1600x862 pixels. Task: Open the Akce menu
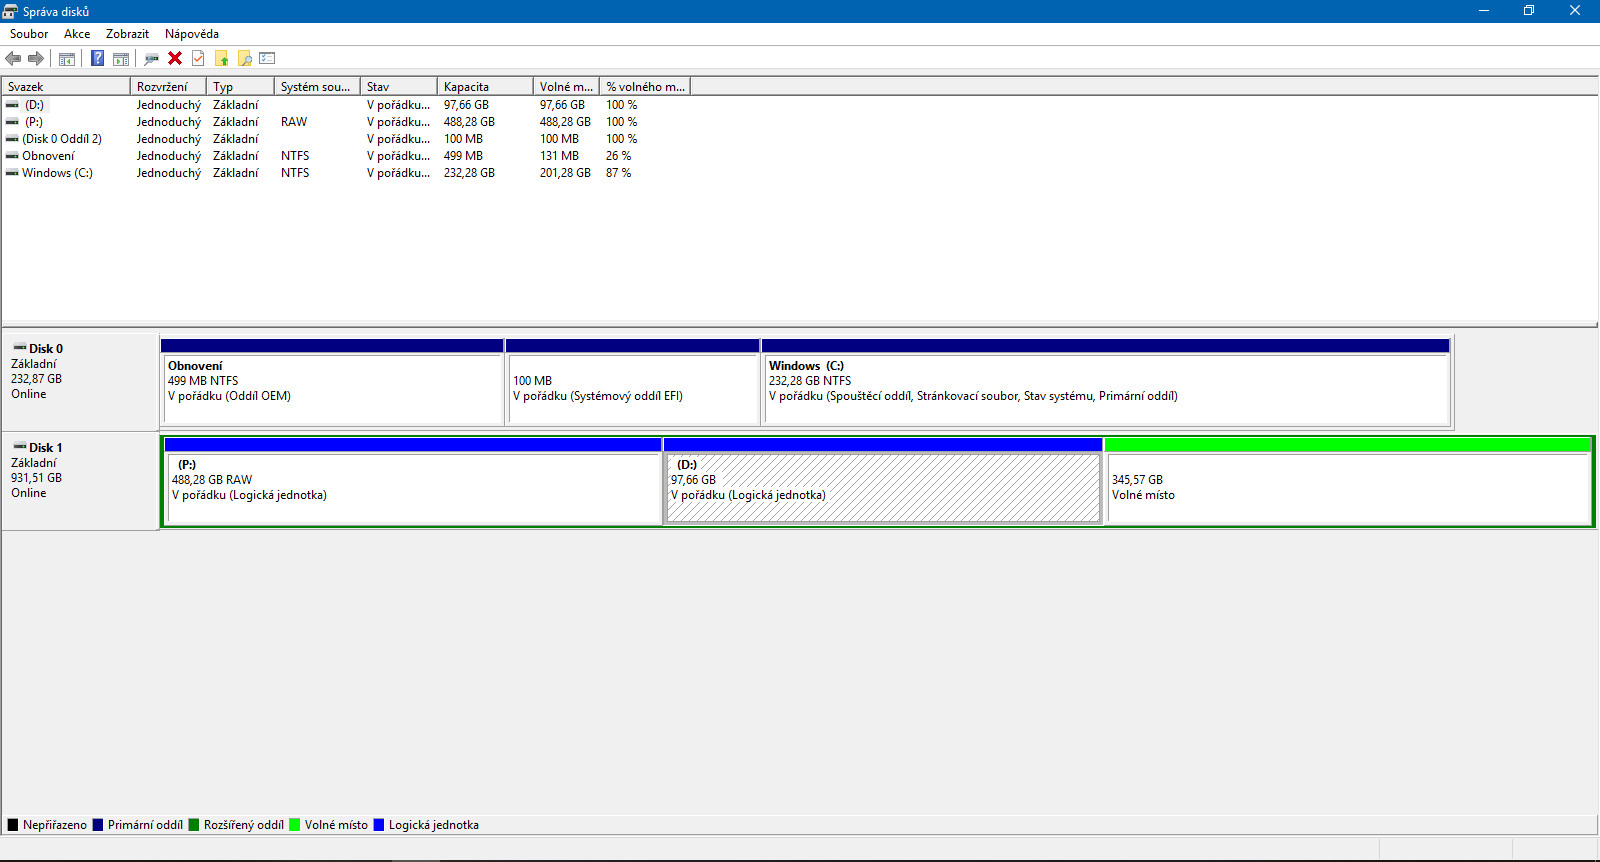point(77,34)
